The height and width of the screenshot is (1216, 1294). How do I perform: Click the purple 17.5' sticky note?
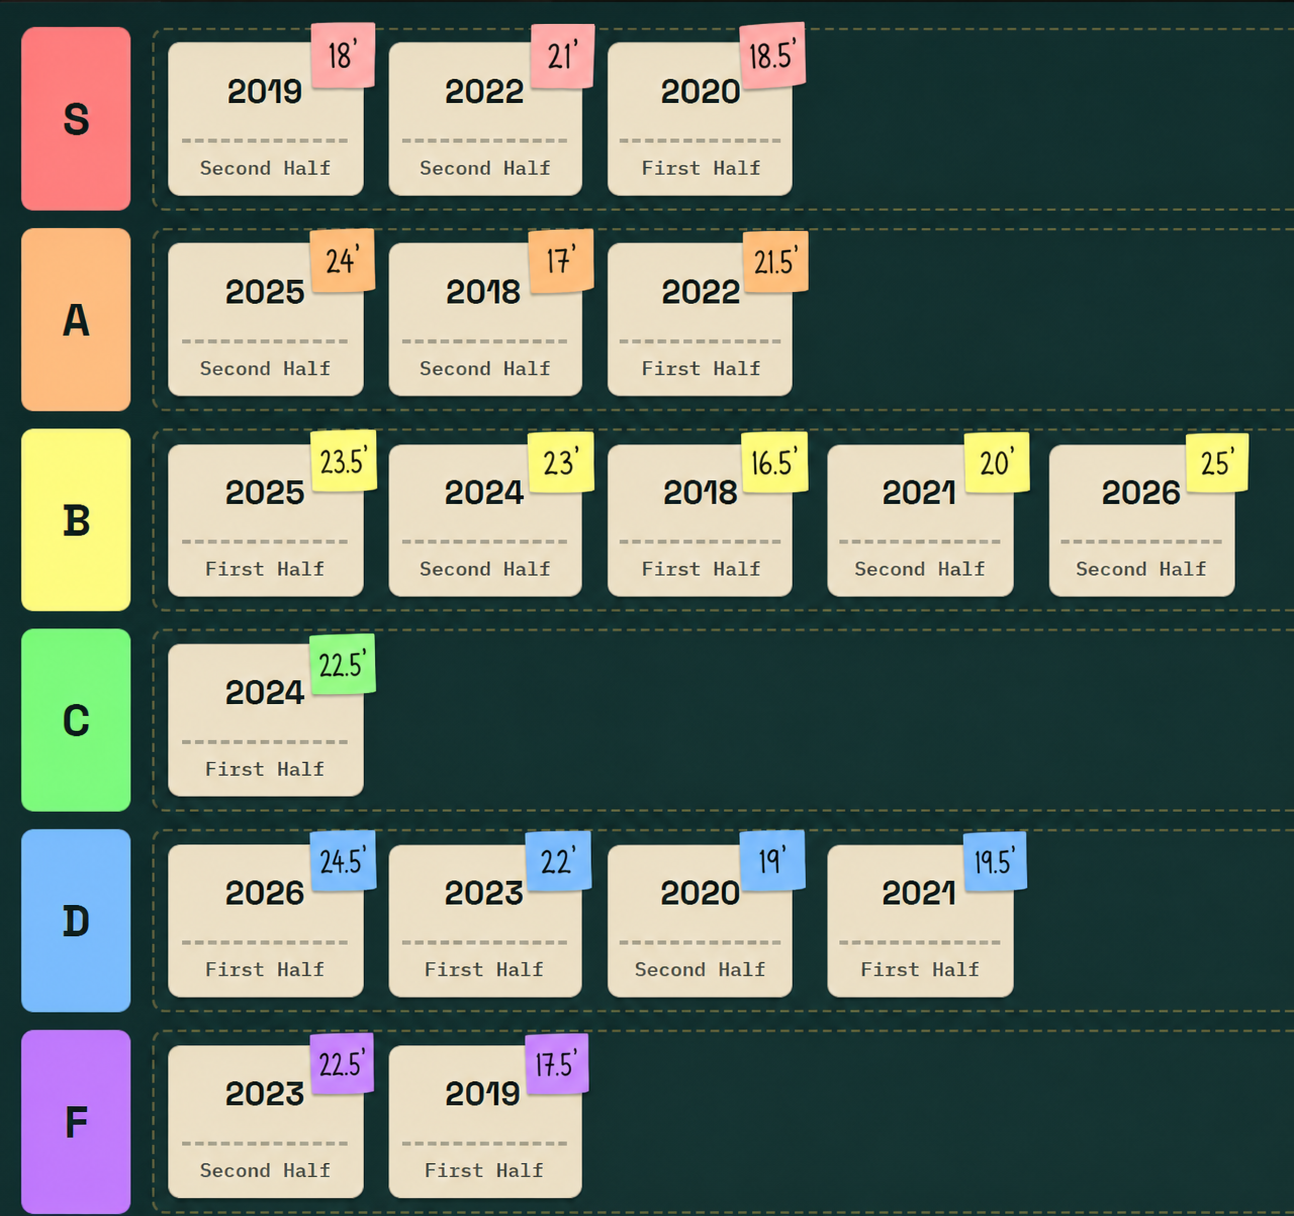pos(557,1064)
